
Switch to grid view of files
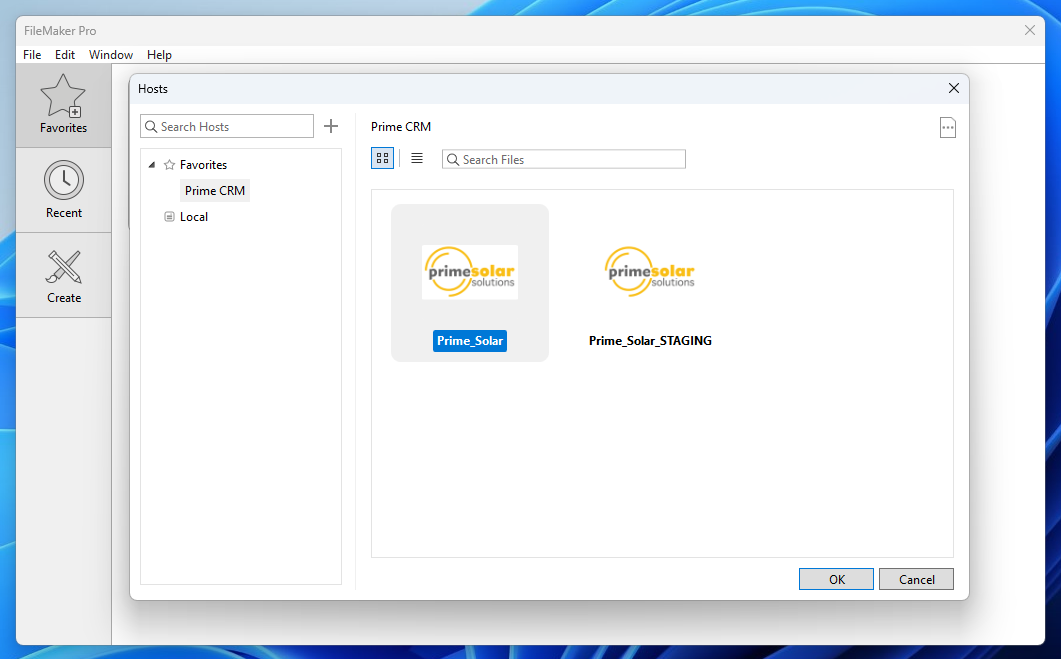382,158
